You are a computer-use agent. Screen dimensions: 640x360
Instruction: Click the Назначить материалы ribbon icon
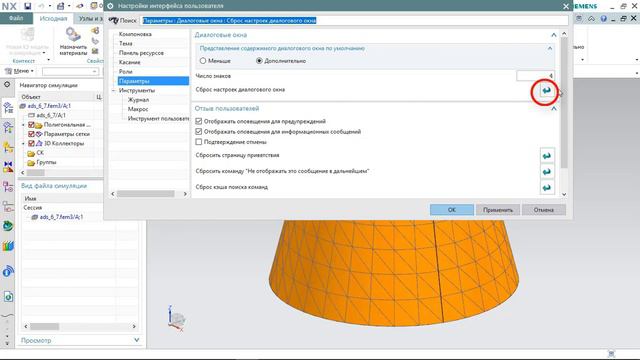pos(73,42)
